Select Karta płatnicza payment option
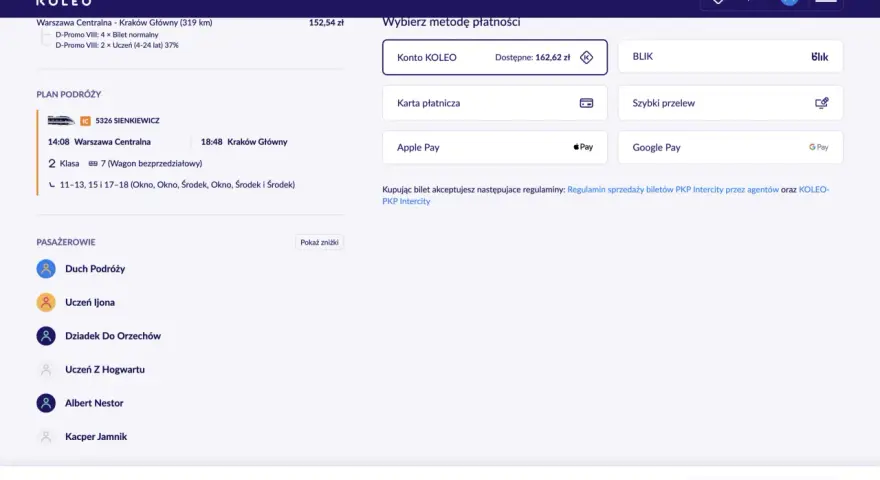This screenshot has width=880, height=480. 494,103
